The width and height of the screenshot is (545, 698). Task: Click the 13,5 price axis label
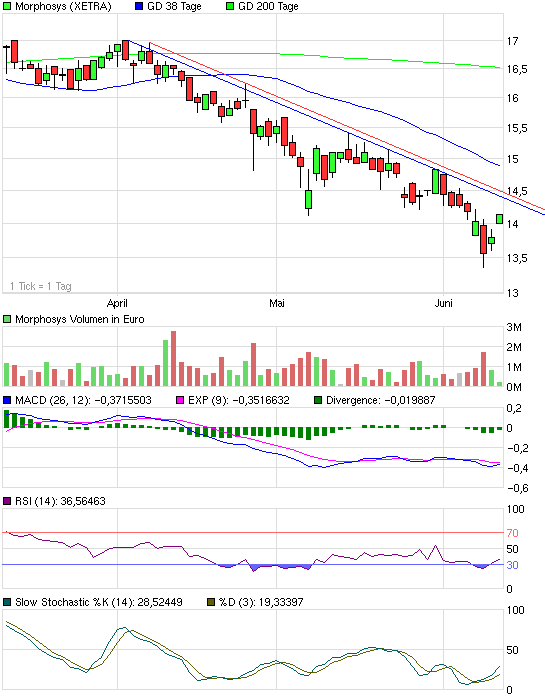coord(517,258)
